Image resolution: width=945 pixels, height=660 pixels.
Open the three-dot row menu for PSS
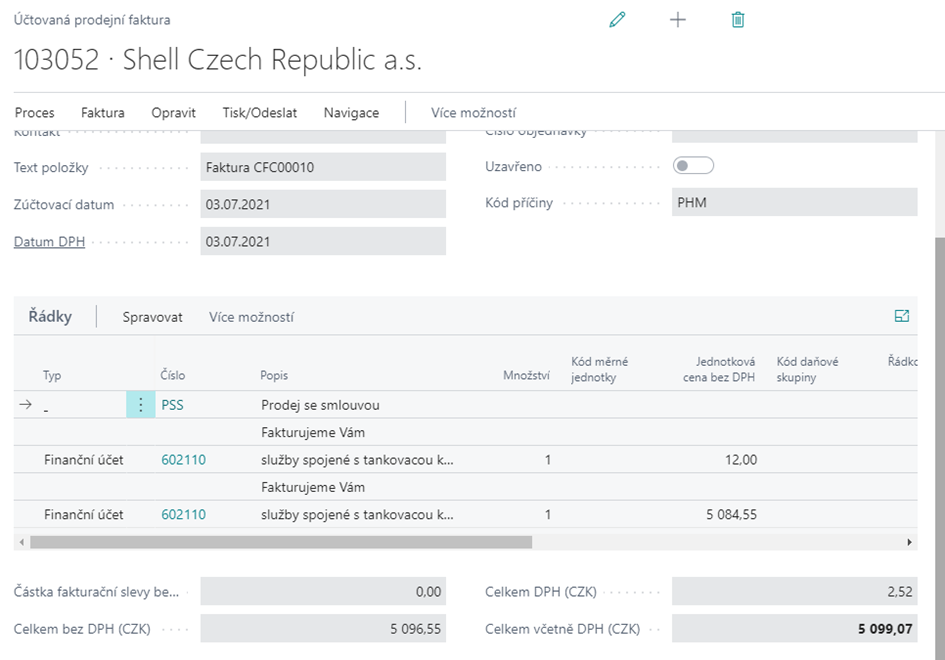[x=141, y=405]
